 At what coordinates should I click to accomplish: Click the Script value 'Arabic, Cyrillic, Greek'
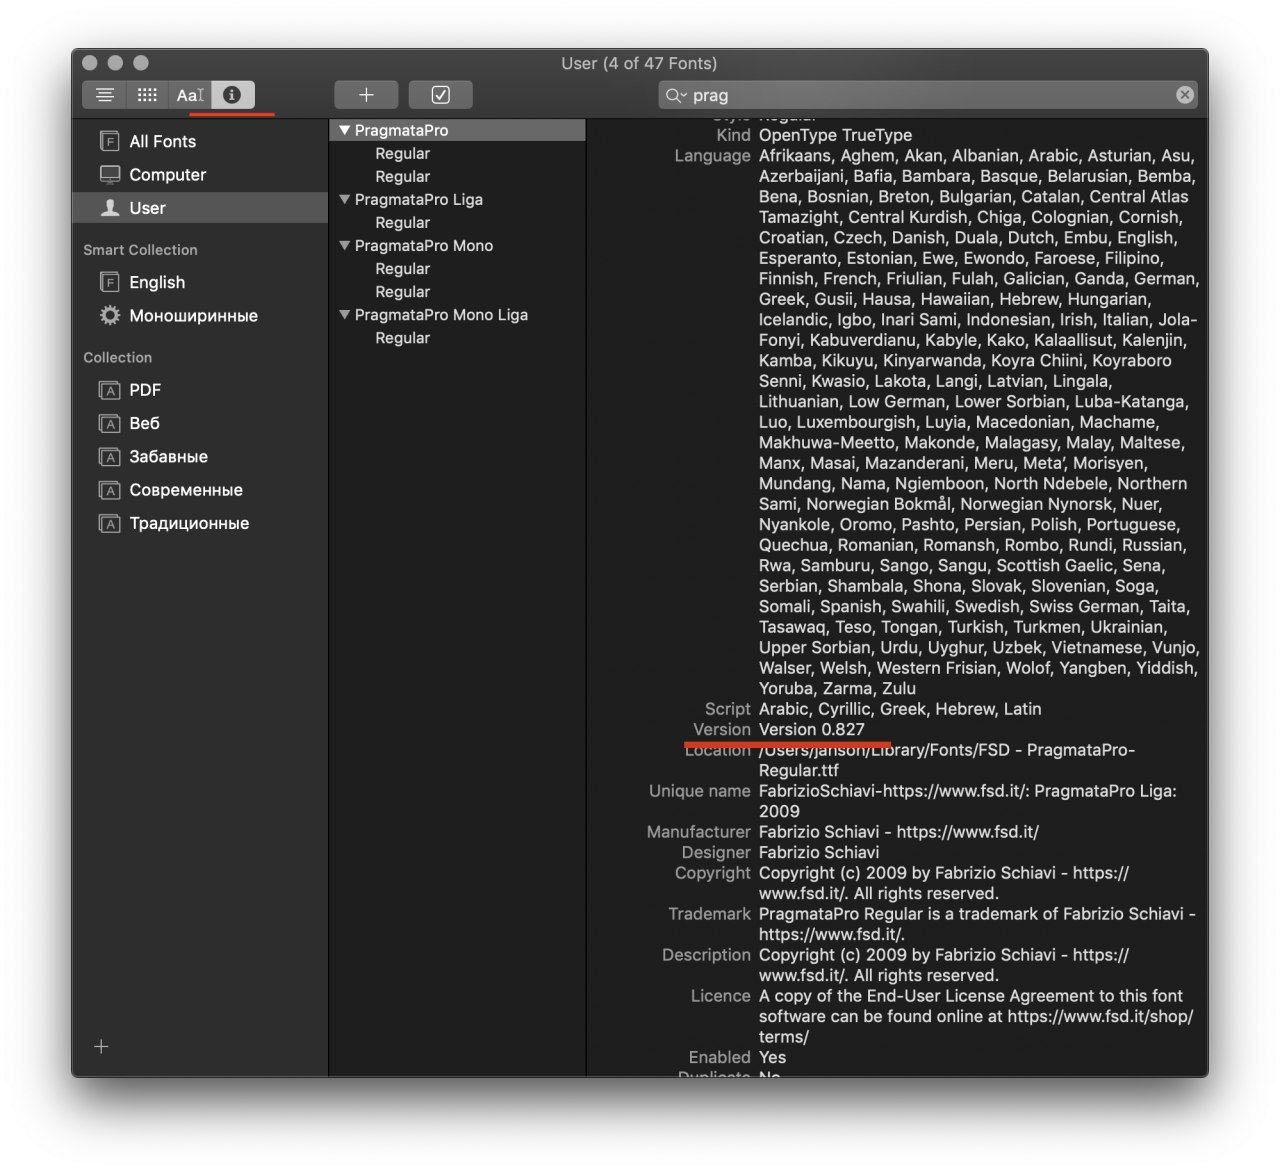tap(900, 709)
